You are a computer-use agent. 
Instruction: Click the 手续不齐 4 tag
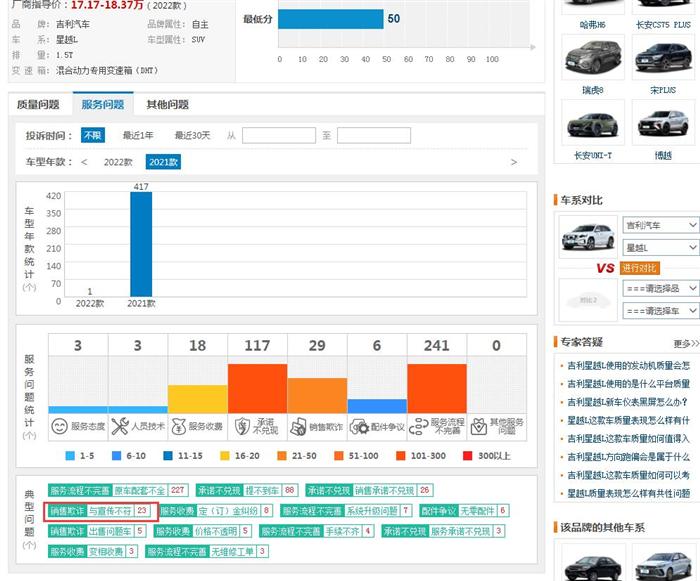pyautogui.click(x=317, y=531)
